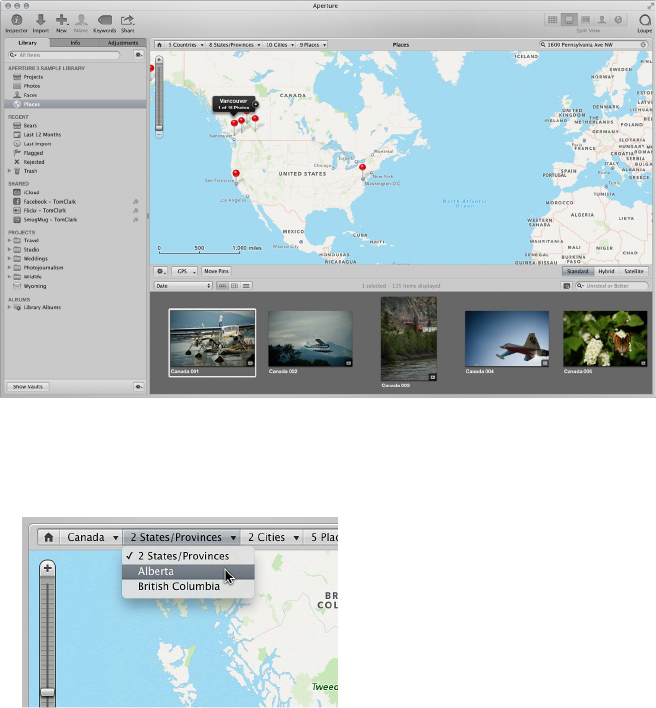This screenshot has height=708, width=656.
Task: Click the zoom-in plus button in the enlarged map
Action: (x=47, y=568)
